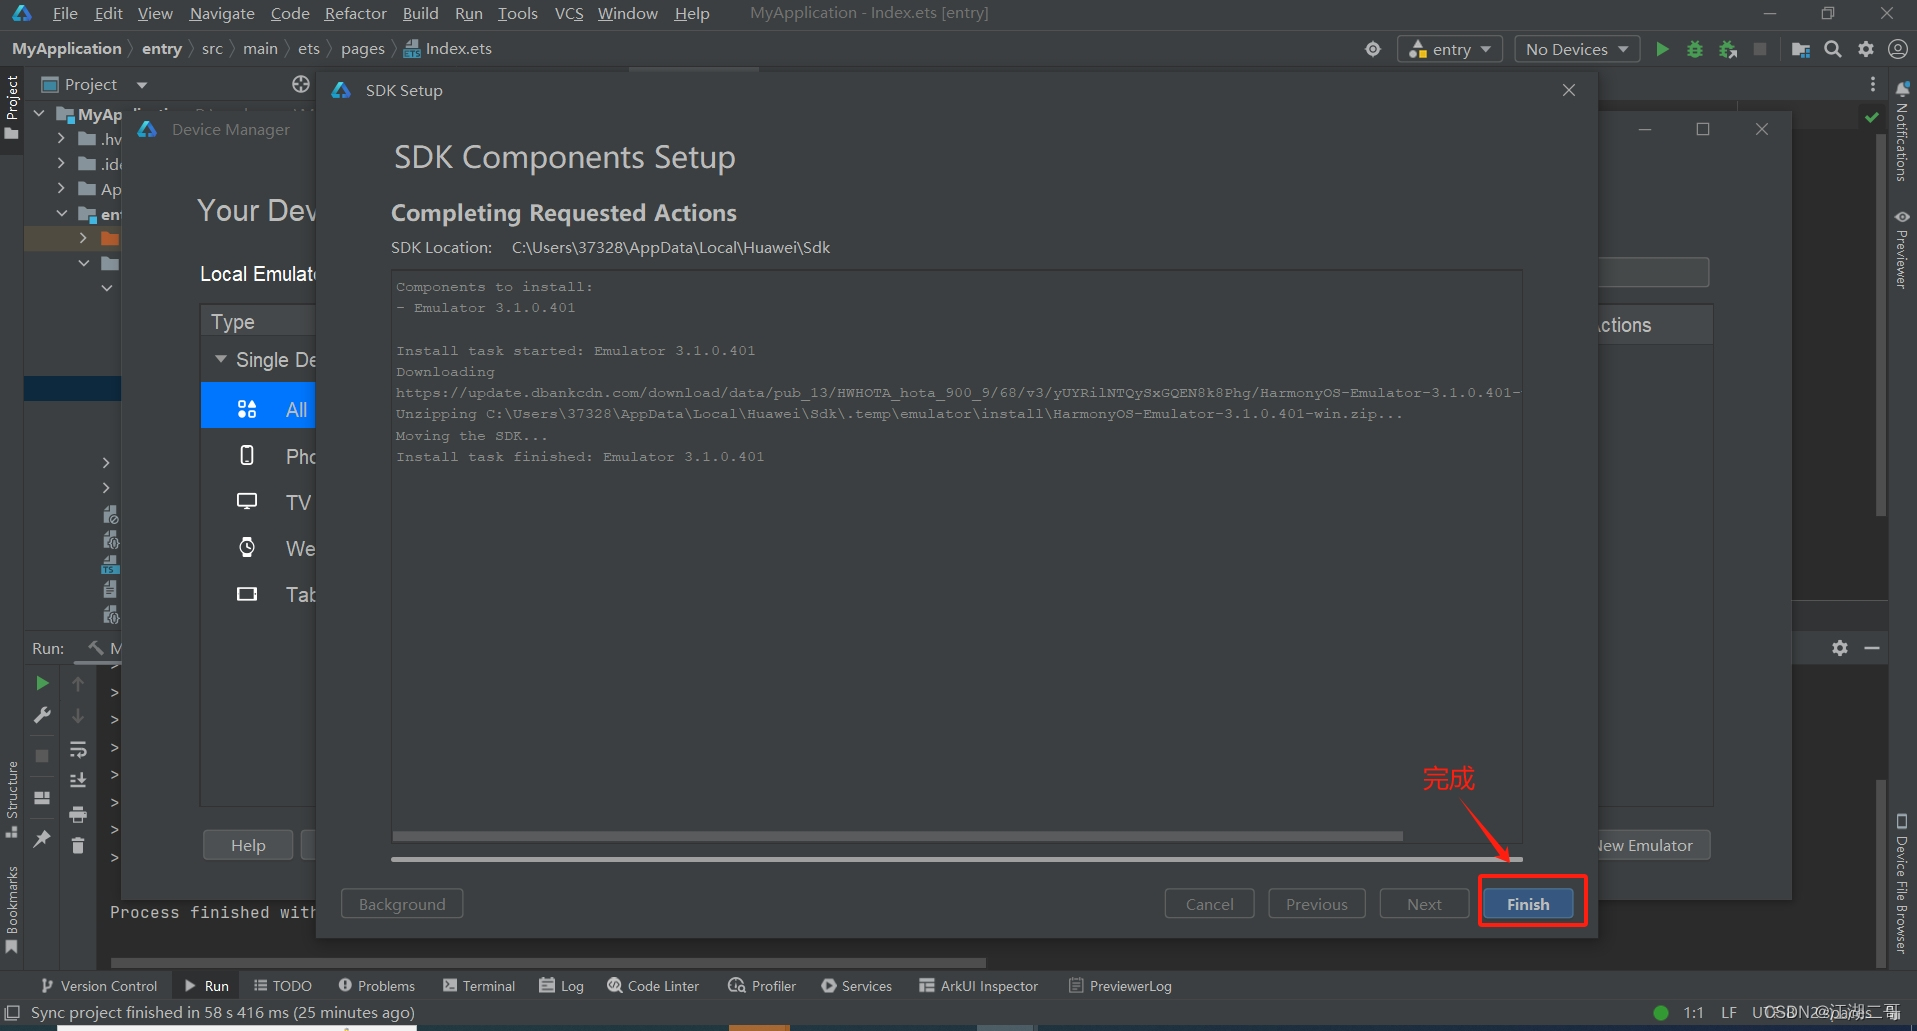Image resolution: width=1917 pixels, height=1031 pixels.
Task: Expand the .idea folder node
Action: [x=61, y=163]
